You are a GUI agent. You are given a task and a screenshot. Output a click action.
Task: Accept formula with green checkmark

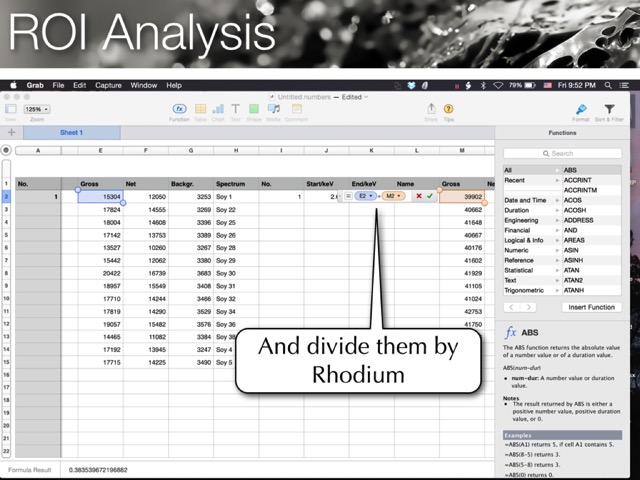[x=431, y=197]
